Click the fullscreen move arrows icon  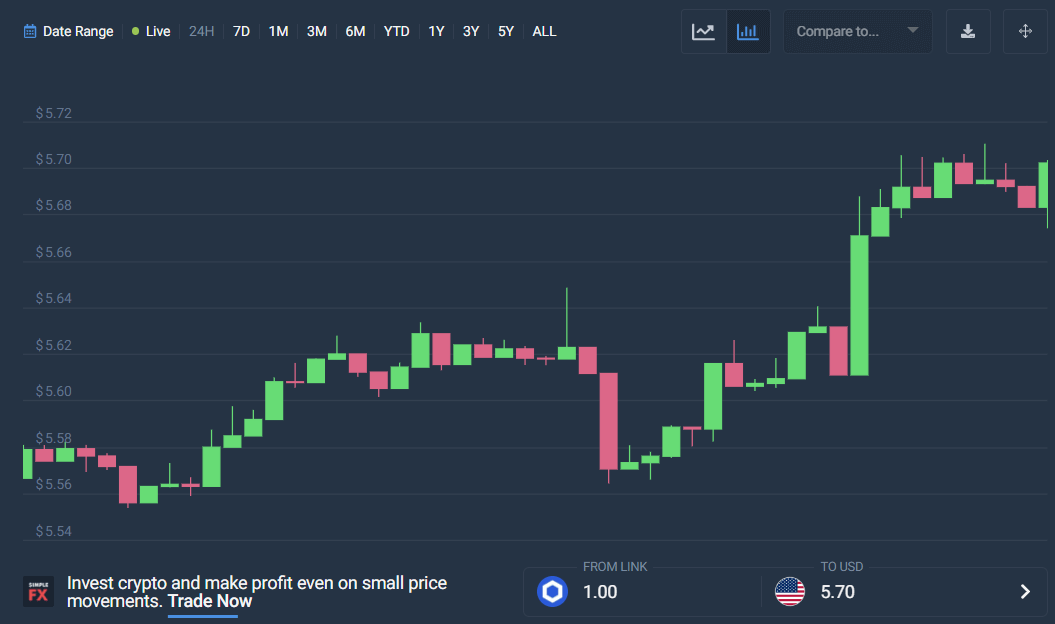(x=1025, y=32)
